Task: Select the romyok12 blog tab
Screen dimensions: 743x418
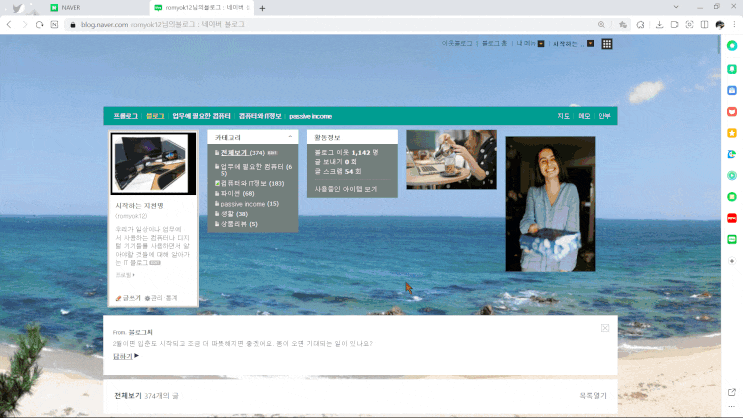Action: (202, 8)
